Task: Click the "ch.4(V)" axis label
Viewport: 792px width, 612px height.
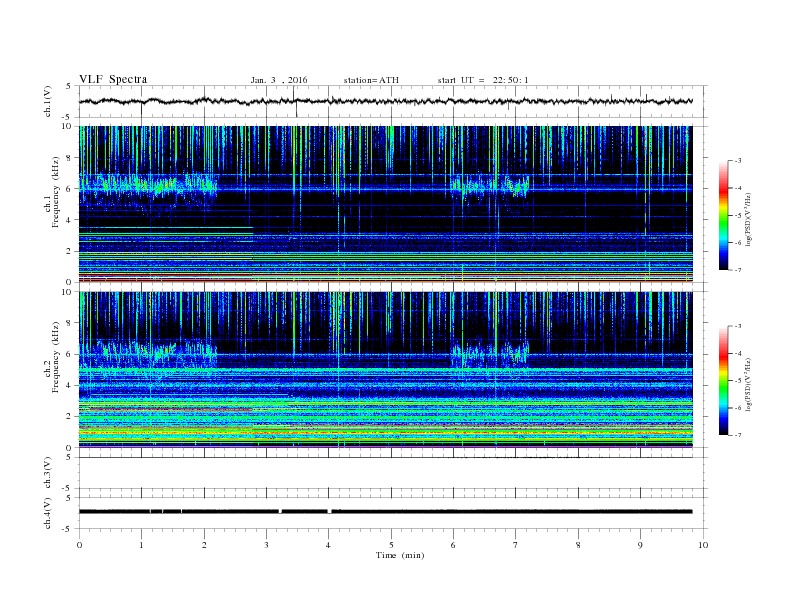Action: [x=48, y=513]
